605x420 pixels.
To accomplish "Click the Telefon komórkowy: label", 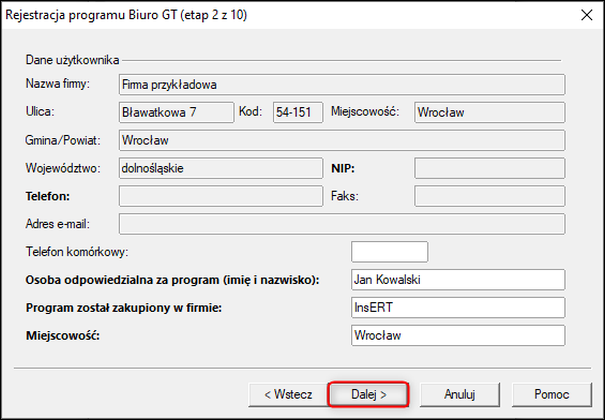I will pos(77,252).
